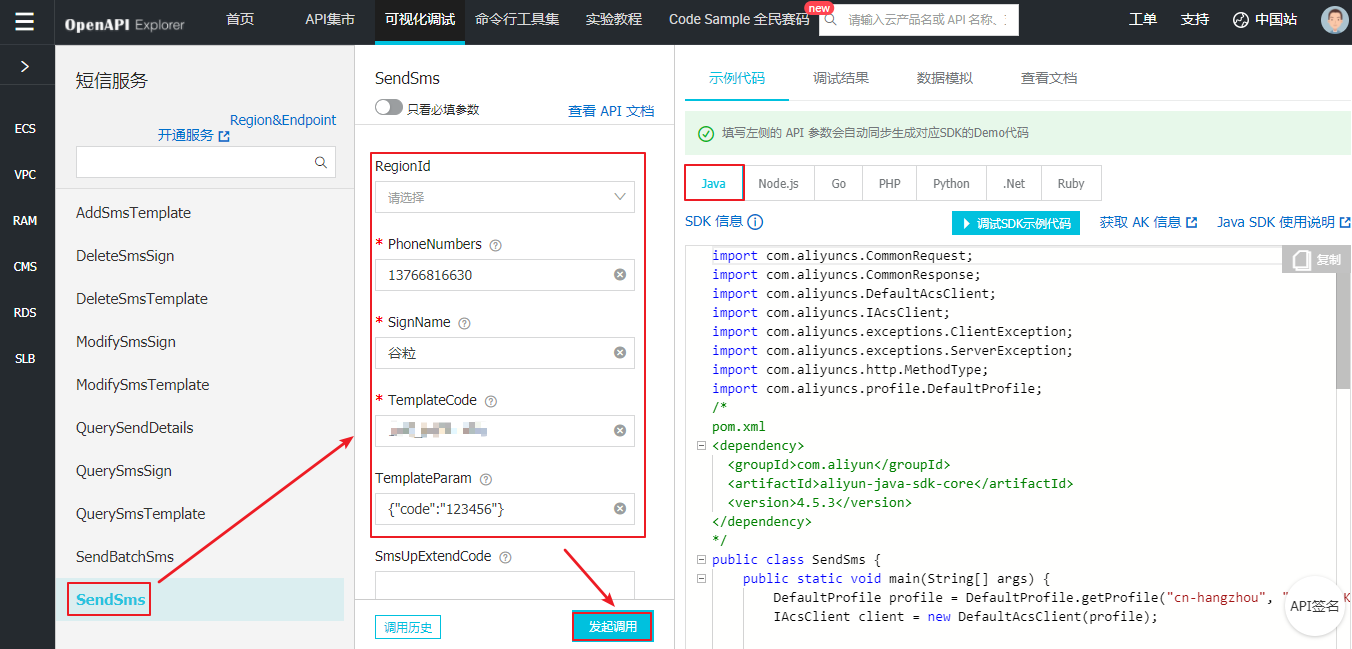Click the search magnifier in service filter box
The image size is (1352, 649).
coord(321,162)
